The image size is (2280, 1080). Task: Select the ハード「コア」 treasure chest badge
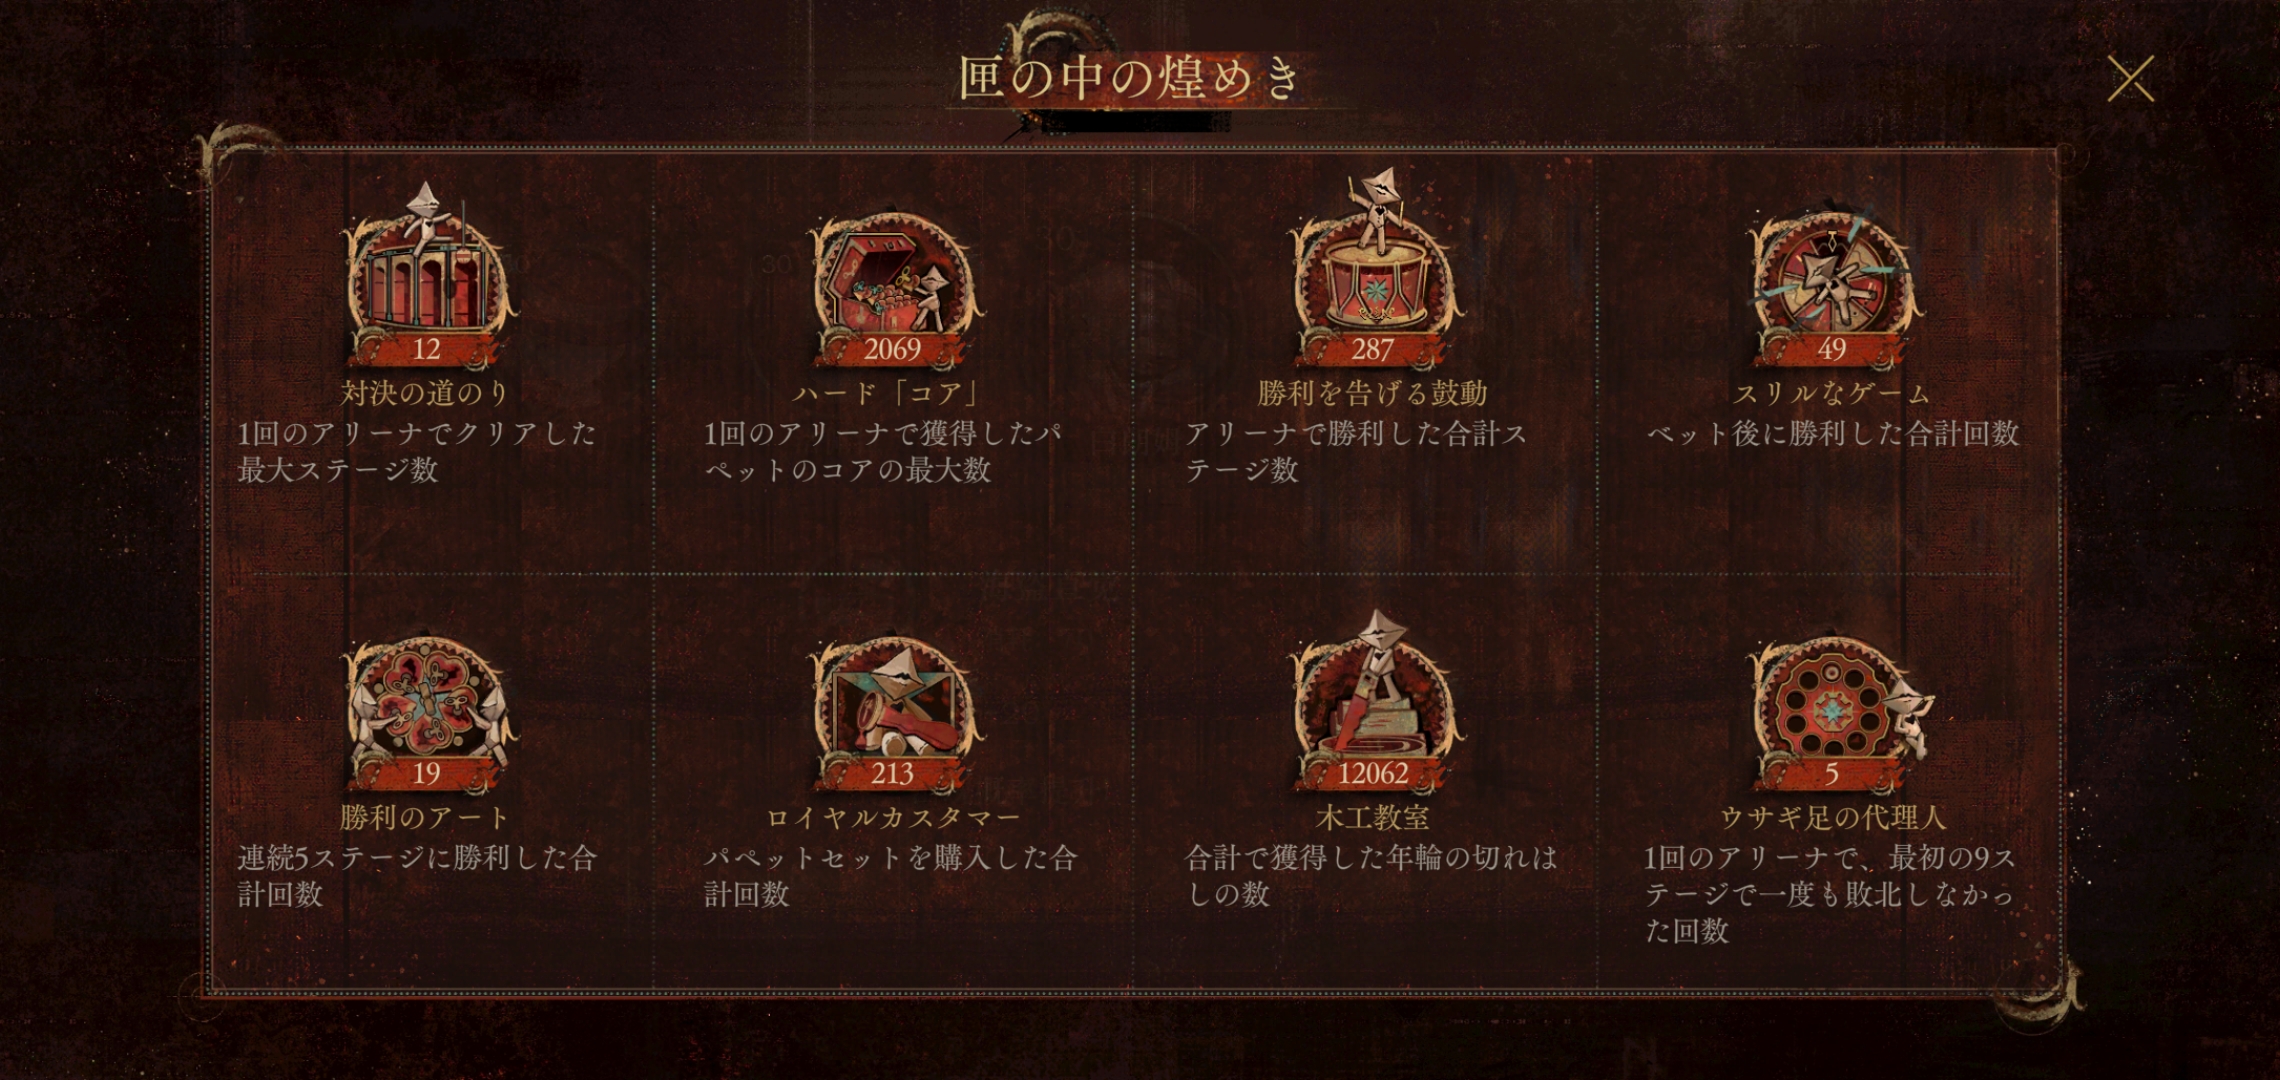tap(892, 285)
